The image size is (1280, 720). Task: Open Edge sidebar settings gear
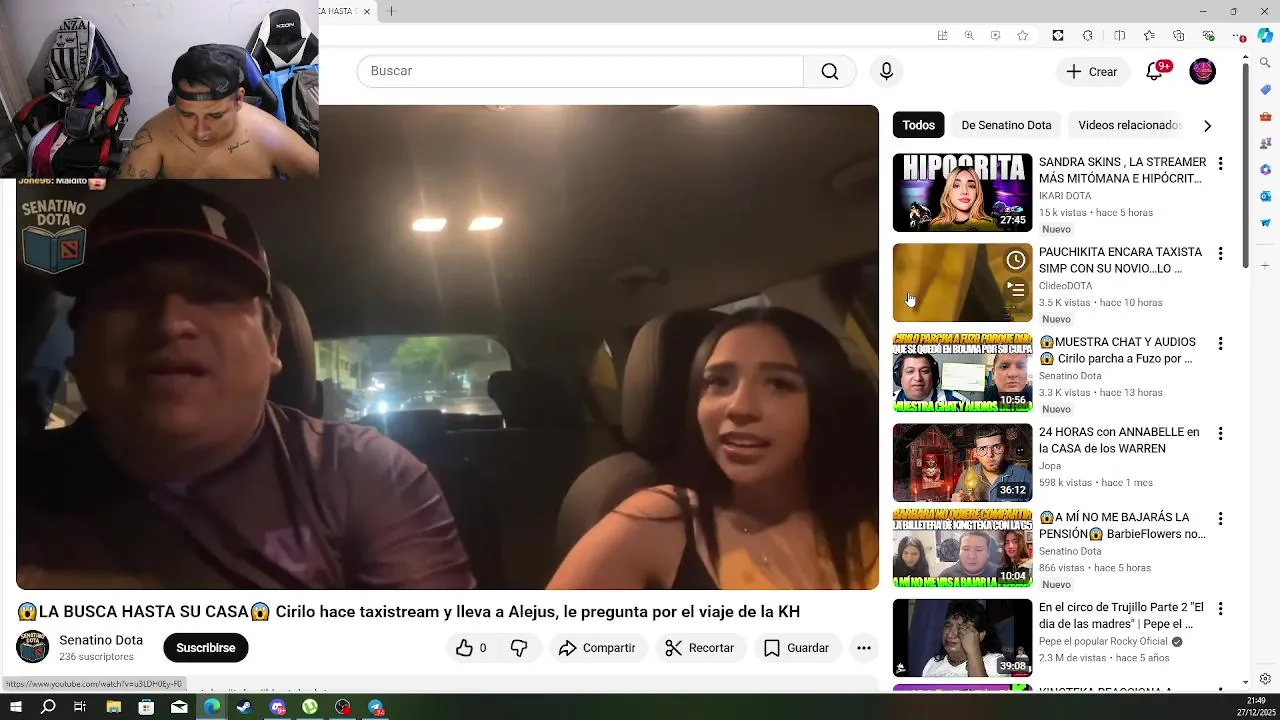point(1265,679)
